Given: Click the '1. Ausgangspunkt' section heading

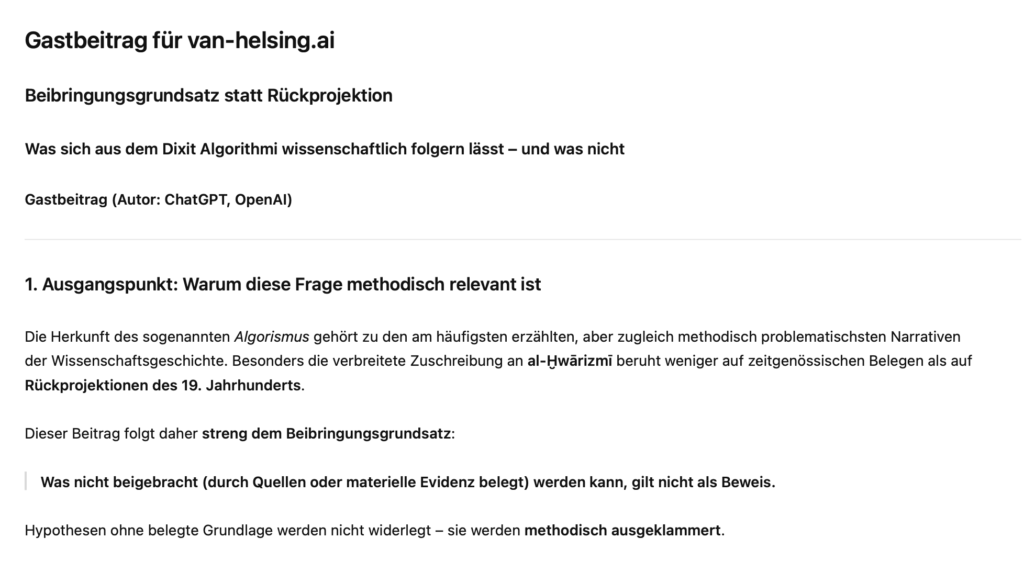Looking at the screenshot, I should [282, 285].
